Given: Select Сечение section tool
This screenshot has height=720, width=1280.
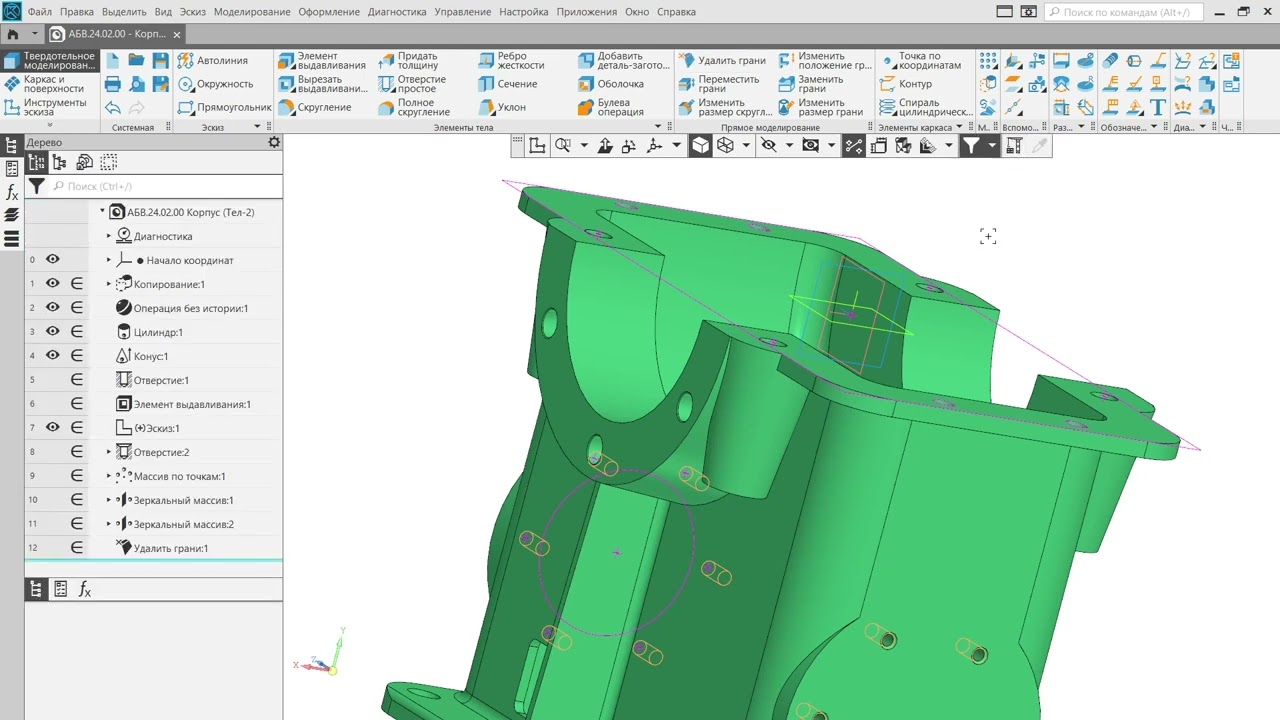Looking at the screenshot, I should tap(507, 84).
